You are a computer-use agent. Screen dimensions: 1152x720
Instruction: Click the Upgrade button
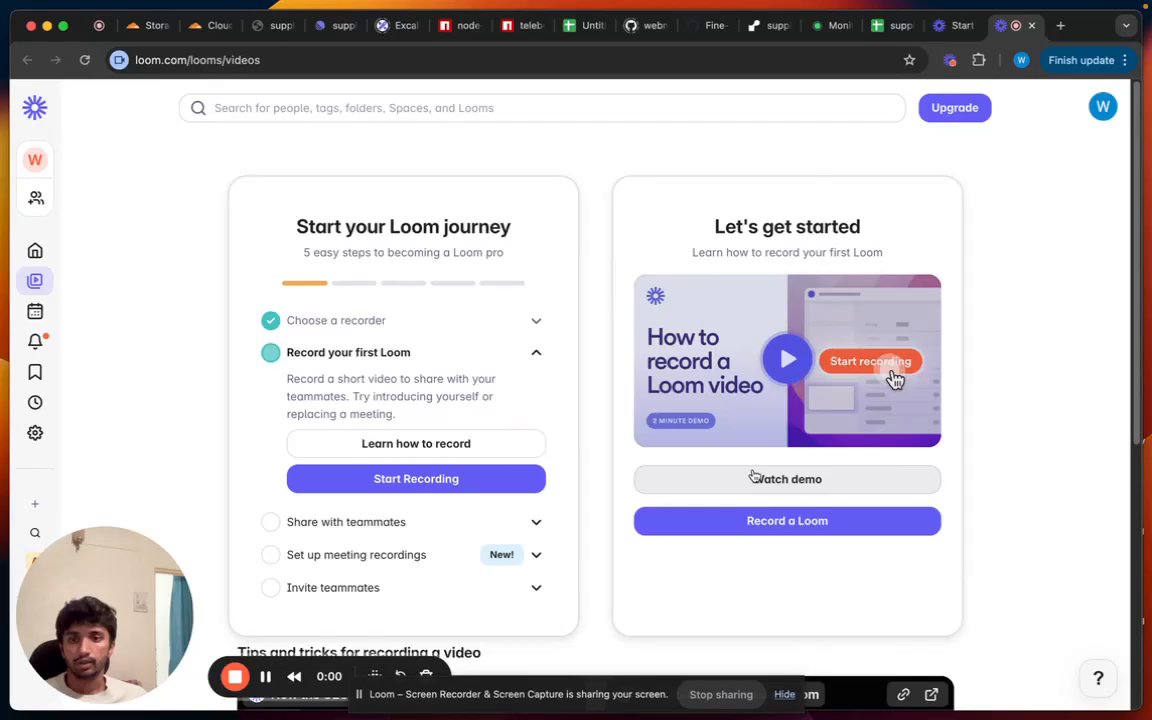point(954,108)
